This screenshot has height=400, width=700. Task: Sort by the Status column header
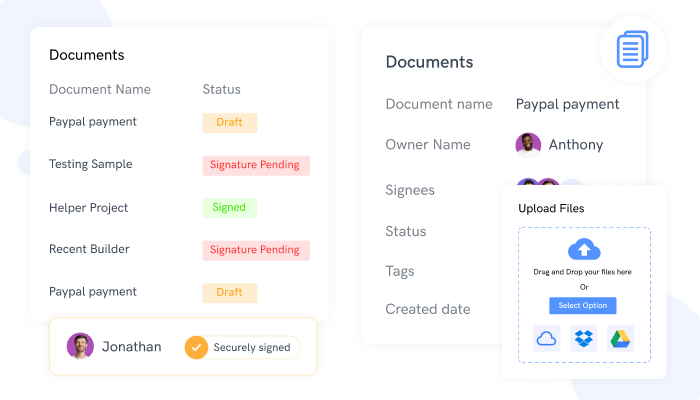pyautogui.click(x=220, y=89)
